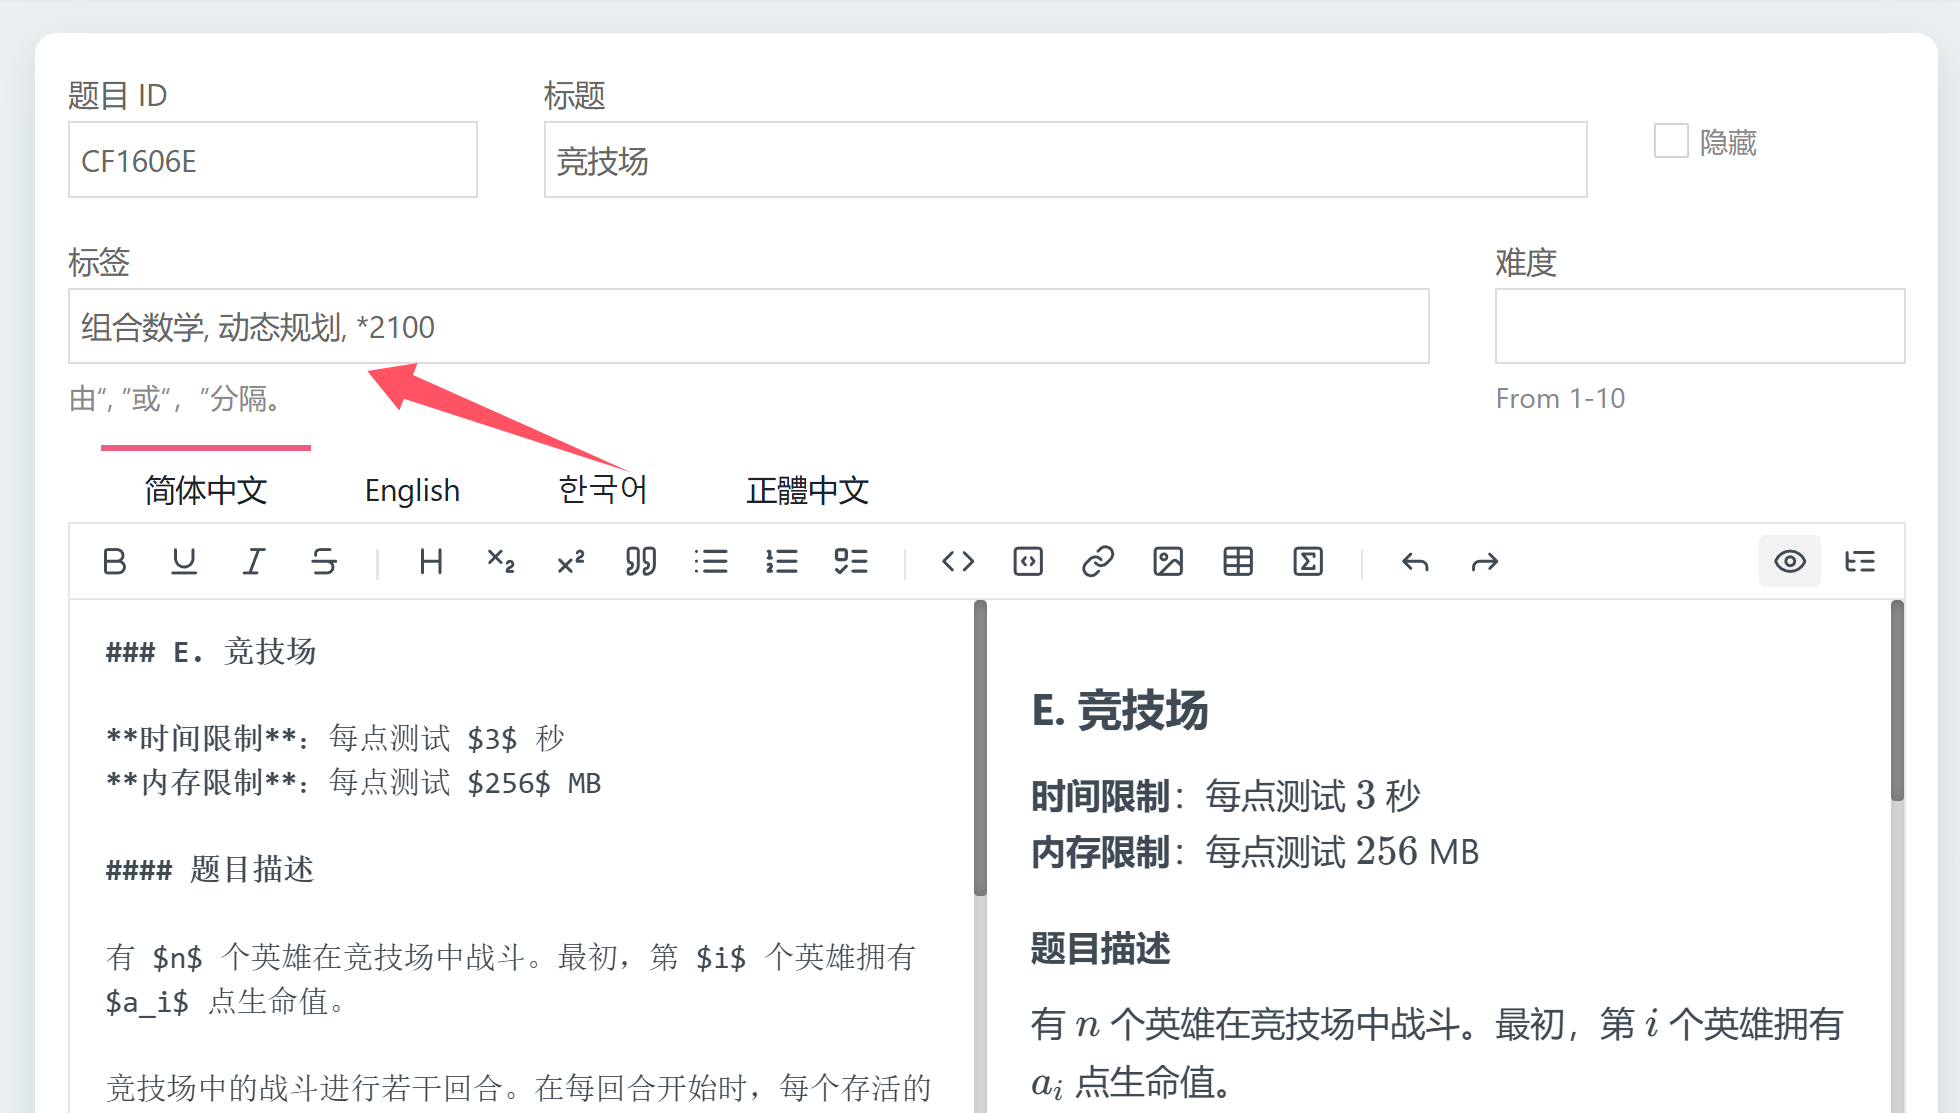Toggle the outline panel icon

(1860, 562)
